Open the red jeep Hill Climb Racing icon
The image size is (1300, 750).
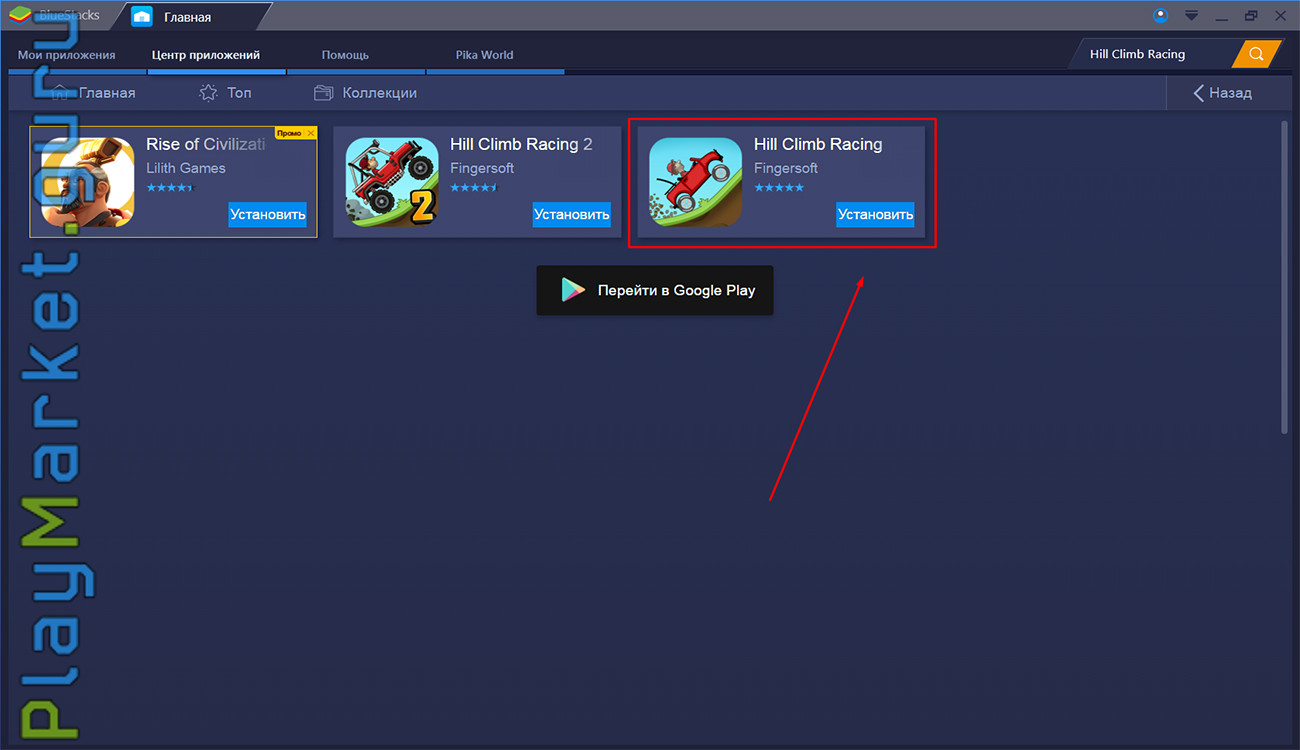696,181
